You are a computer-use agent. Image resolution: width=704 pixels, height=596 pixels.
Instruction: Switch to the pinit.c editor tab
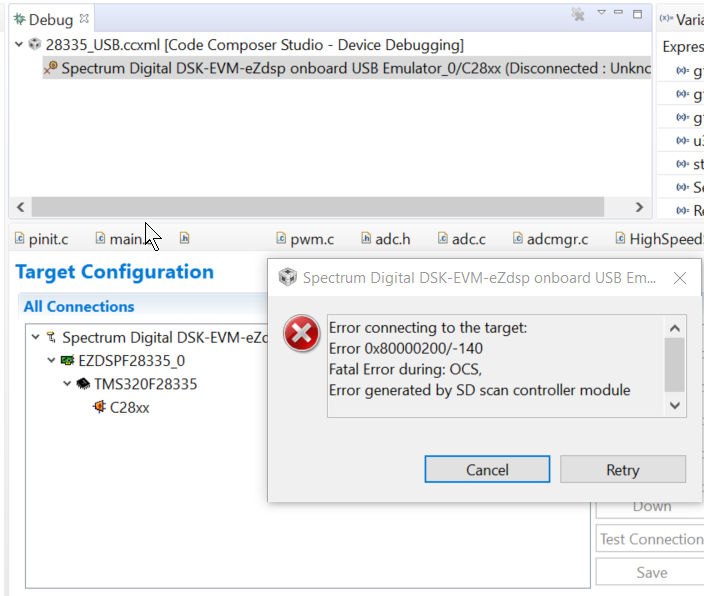(x=41, y=239)
